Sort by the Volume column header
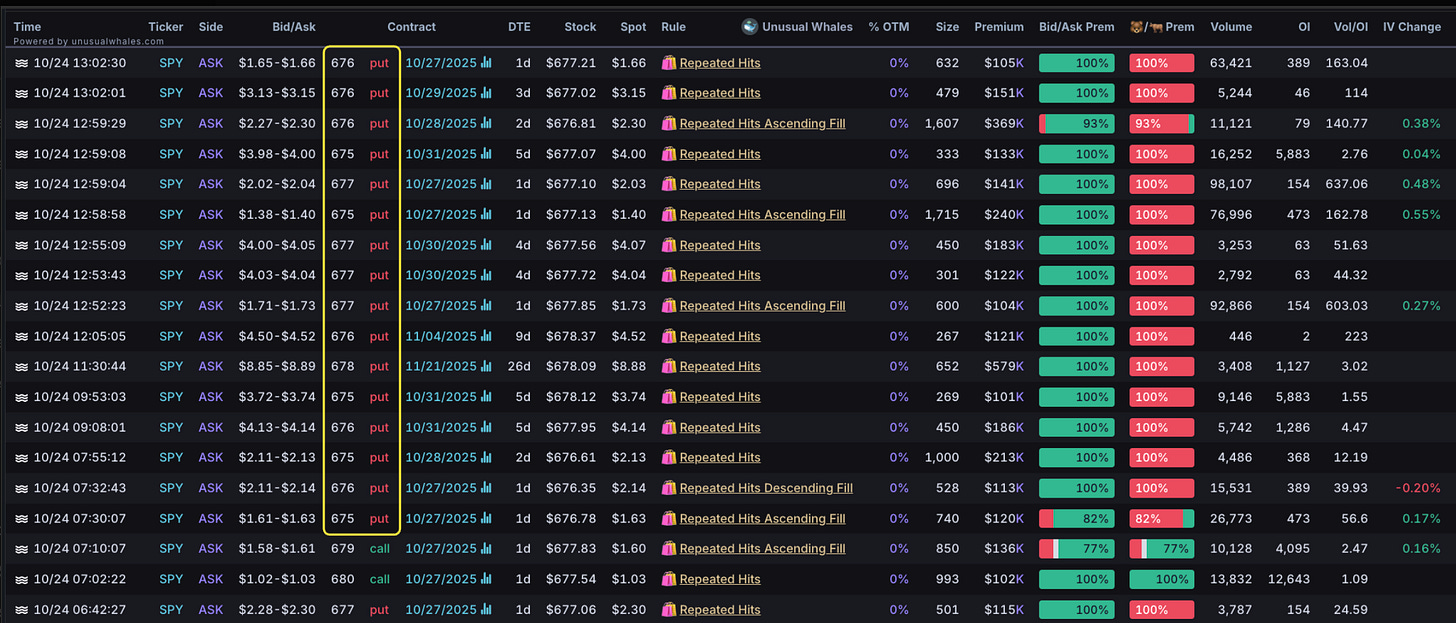The image size is (1456, 623). click(1230, 27)
